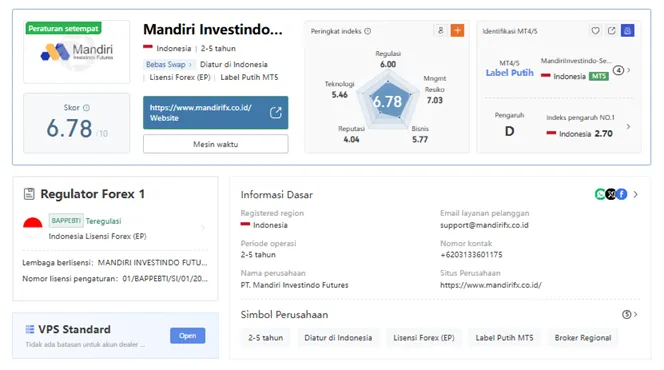Click the MT5 green badge
The height and width of the screenshot is (370, 664).
599,76
